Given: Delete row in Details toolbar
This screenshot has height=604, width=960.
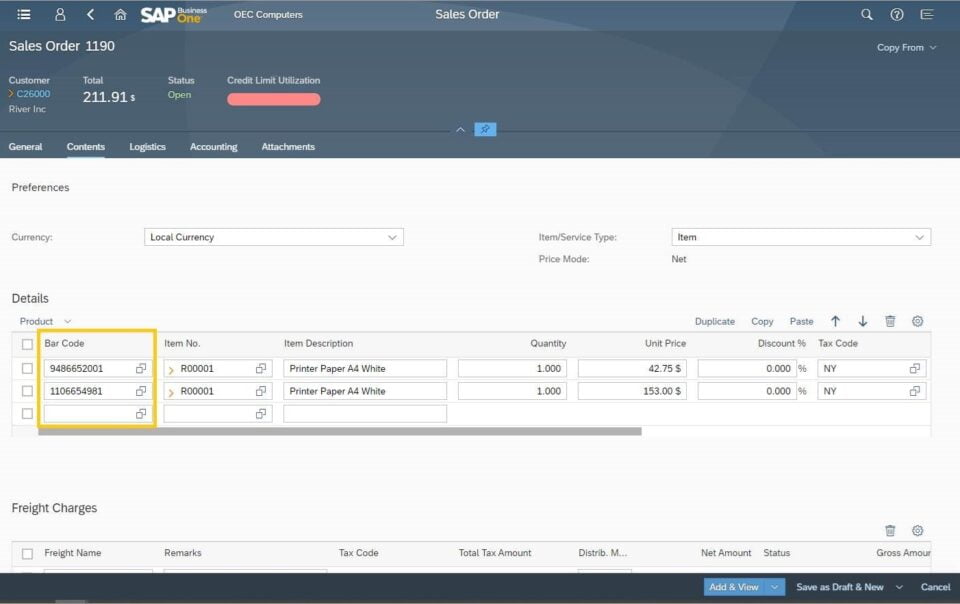Looking at the screenshot, I should pos(890,321).
